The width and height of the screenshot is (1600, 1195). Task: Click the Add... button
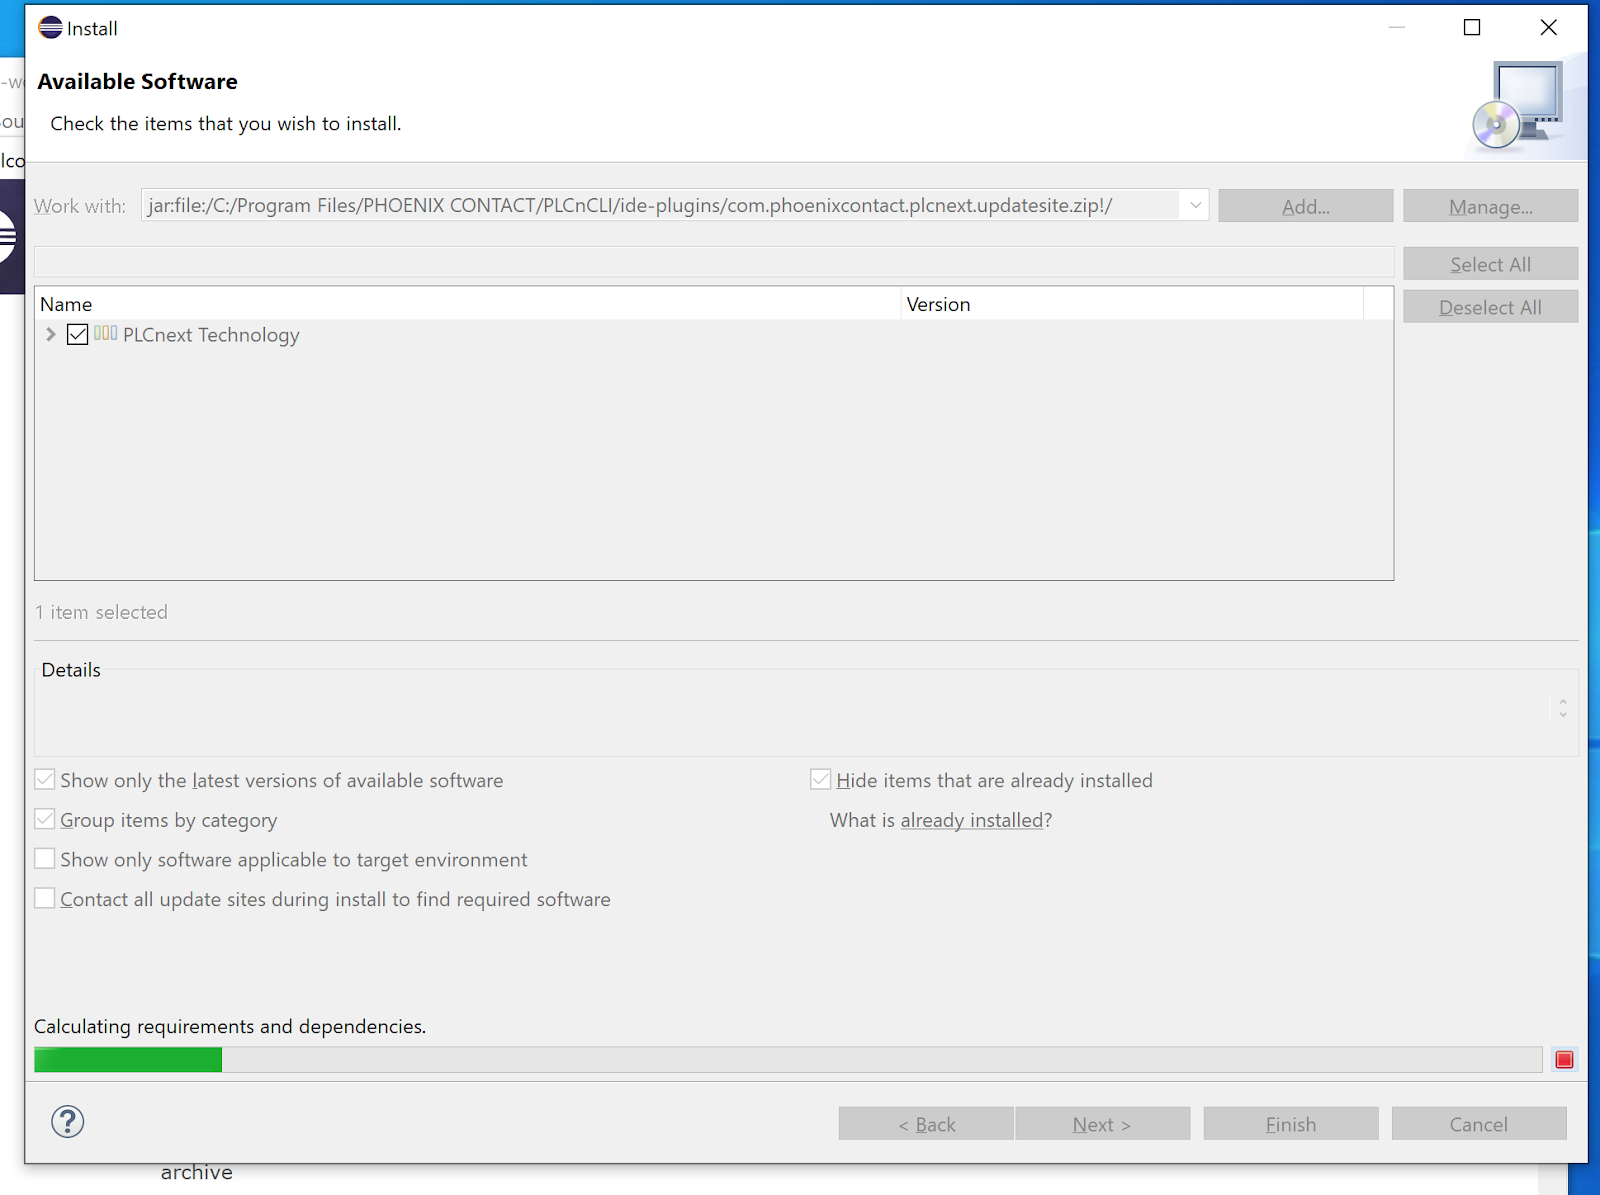click(1305, 206)
